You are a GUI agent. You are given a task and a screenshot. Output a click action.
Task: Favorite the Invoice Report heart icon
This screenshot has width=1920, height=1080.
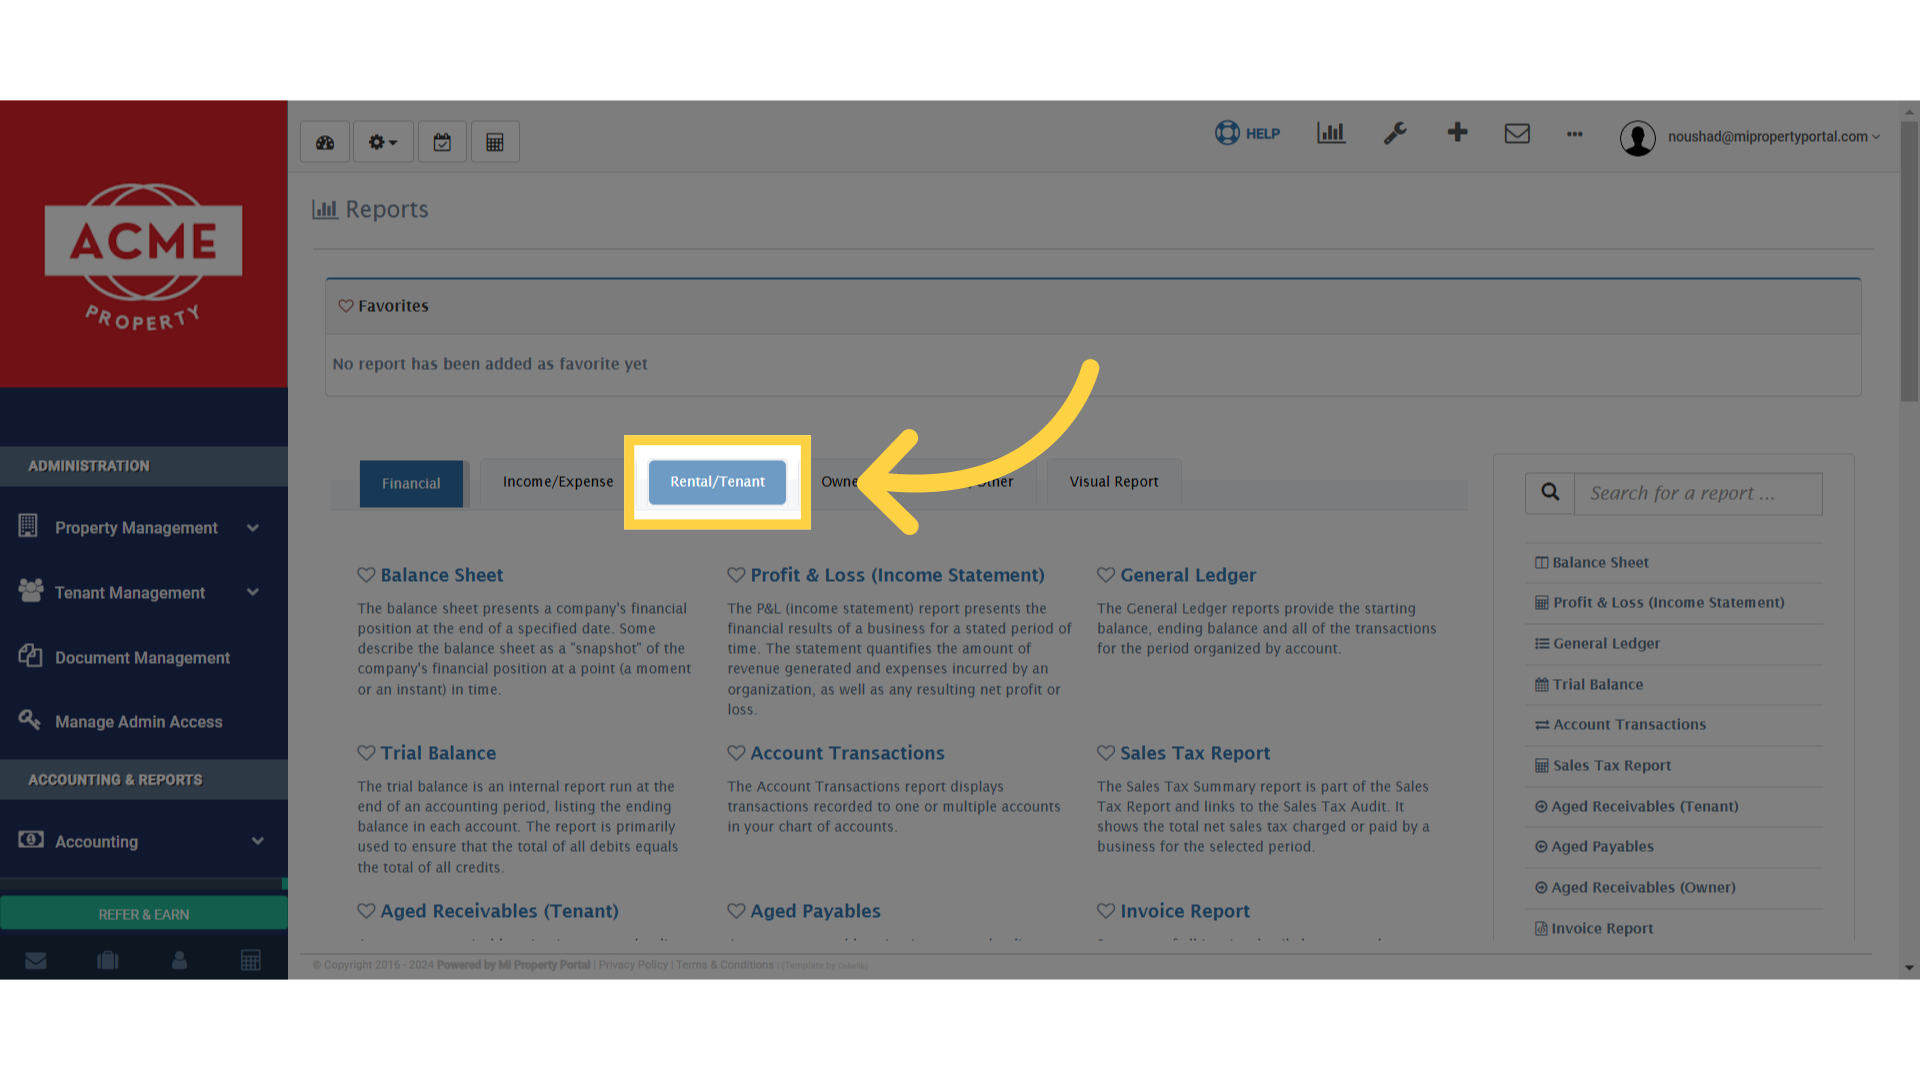pyautogui.click(x=1106, y=911)
